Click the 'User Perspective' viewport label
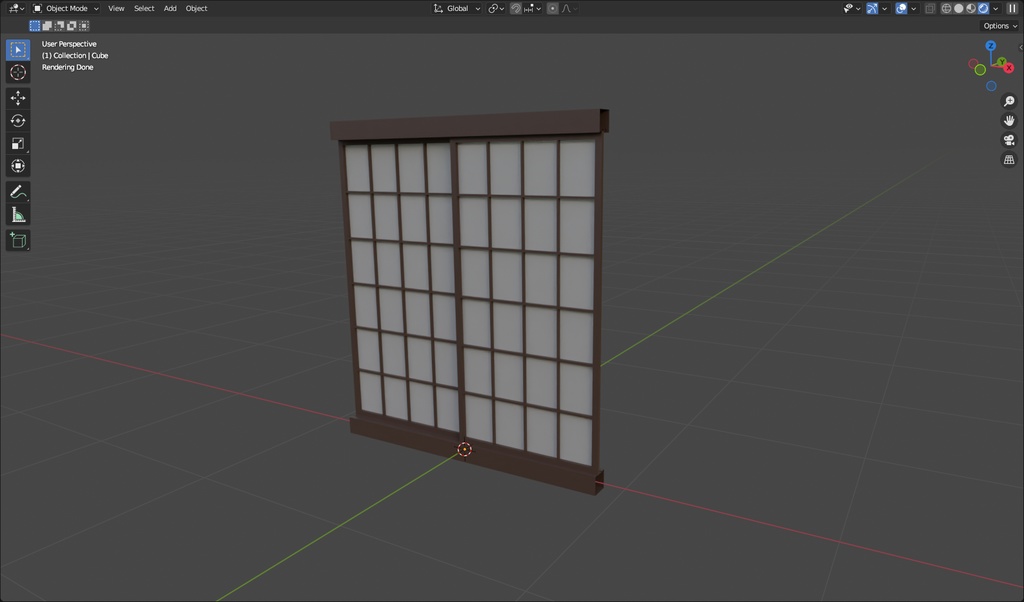 tap(69, 44)
